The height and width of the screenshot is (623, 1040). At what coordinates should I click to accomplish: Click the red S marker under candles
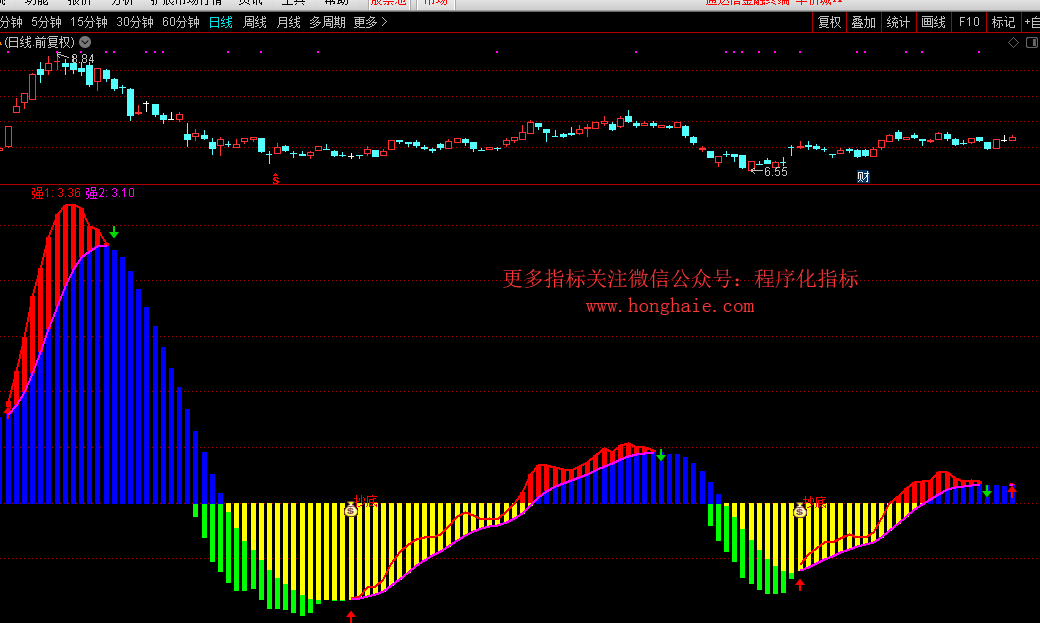tap(277, 178)
